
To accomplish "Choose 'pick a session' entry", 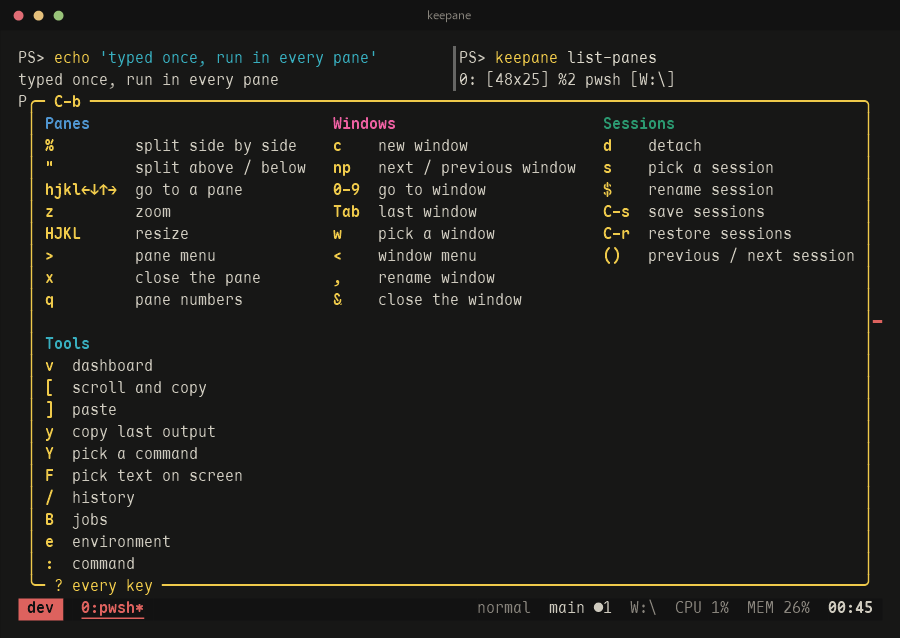I will (711, 168).
